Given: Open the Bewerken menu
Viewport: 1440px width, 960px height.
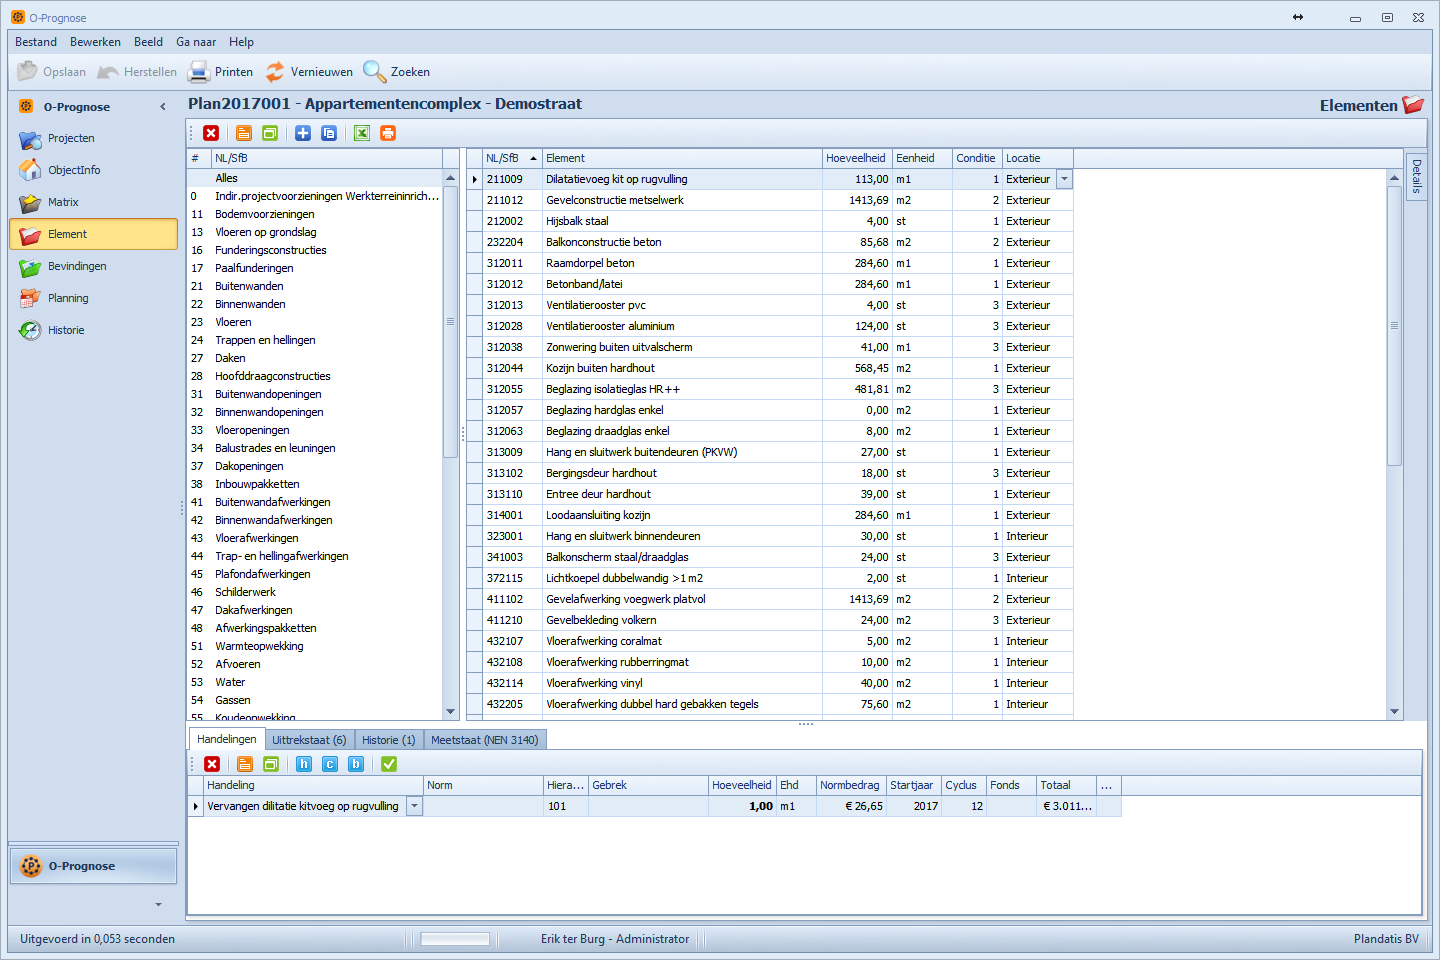Looking at the screenshot, I should pos(95,42).
